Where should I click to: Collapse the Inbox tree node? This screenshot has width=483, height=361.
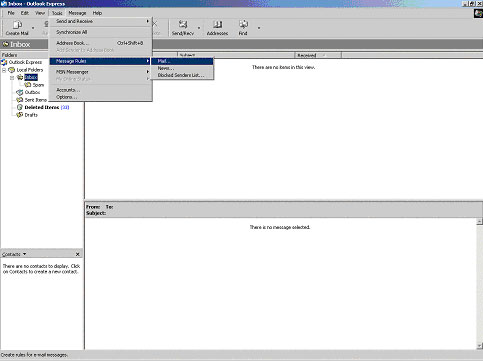click(12, 78)
